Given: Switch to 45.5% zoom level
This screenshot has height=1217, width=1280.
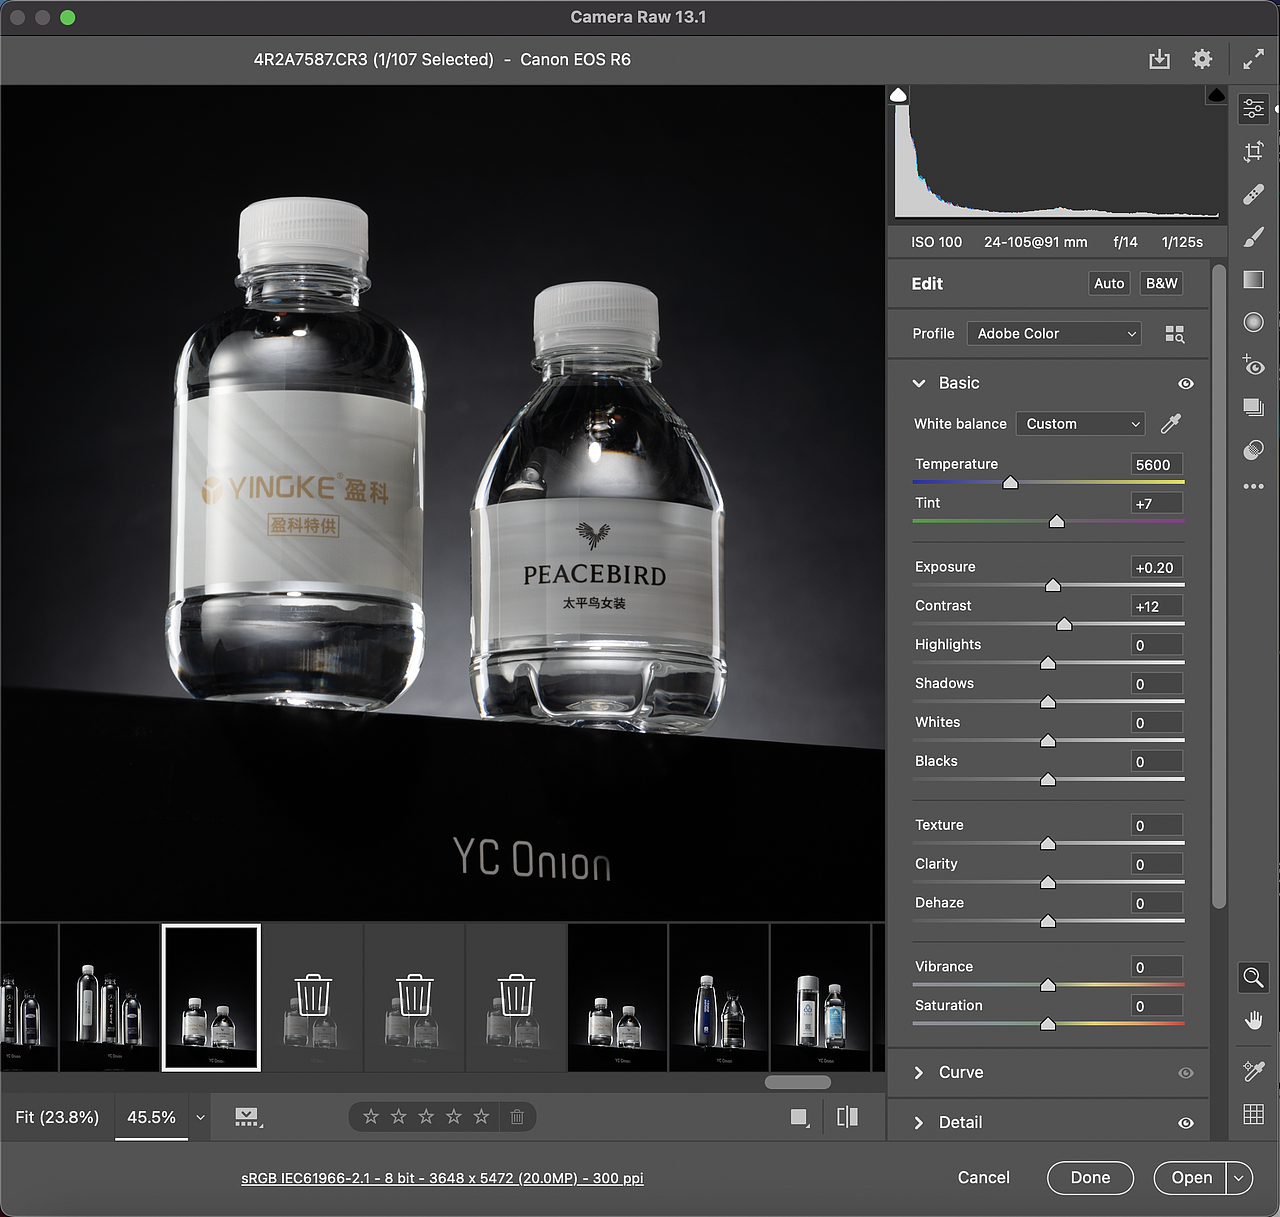Looking at the screenshot, I should coord(151,1117).
